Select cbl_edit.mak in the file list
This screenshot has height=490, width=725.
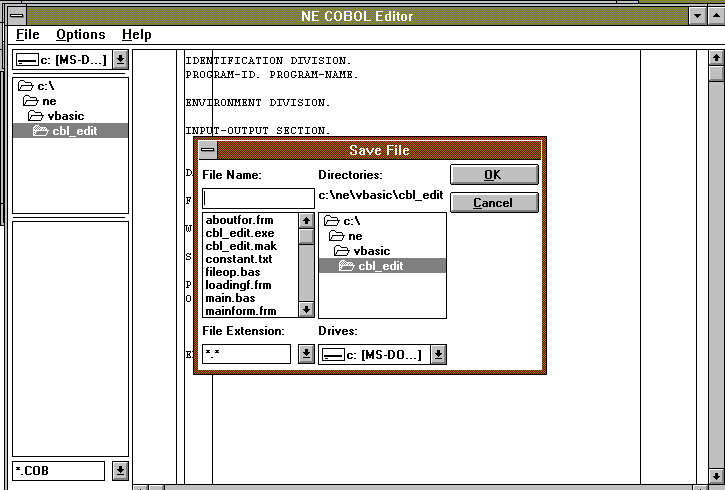241,246
